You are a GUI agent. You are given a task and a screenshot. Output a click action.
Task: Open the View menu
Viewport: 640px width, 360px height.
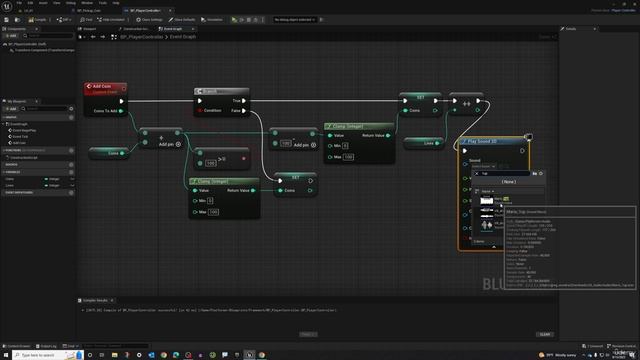point(57,3)
